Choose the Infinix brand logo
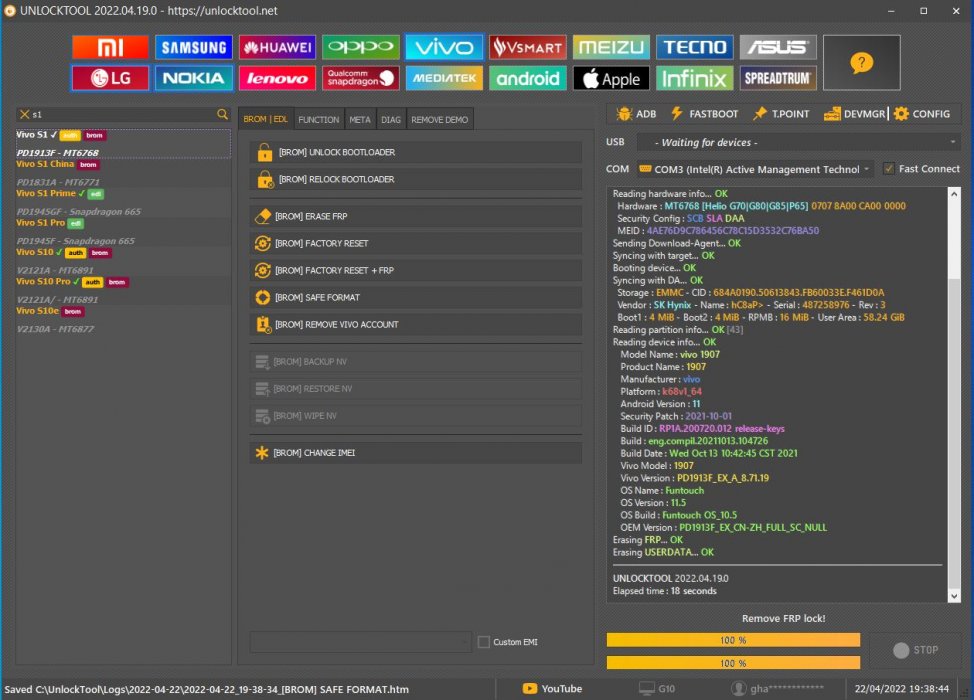Image resolution: width=974 pixels, height=700 pixels. point(694,78)
